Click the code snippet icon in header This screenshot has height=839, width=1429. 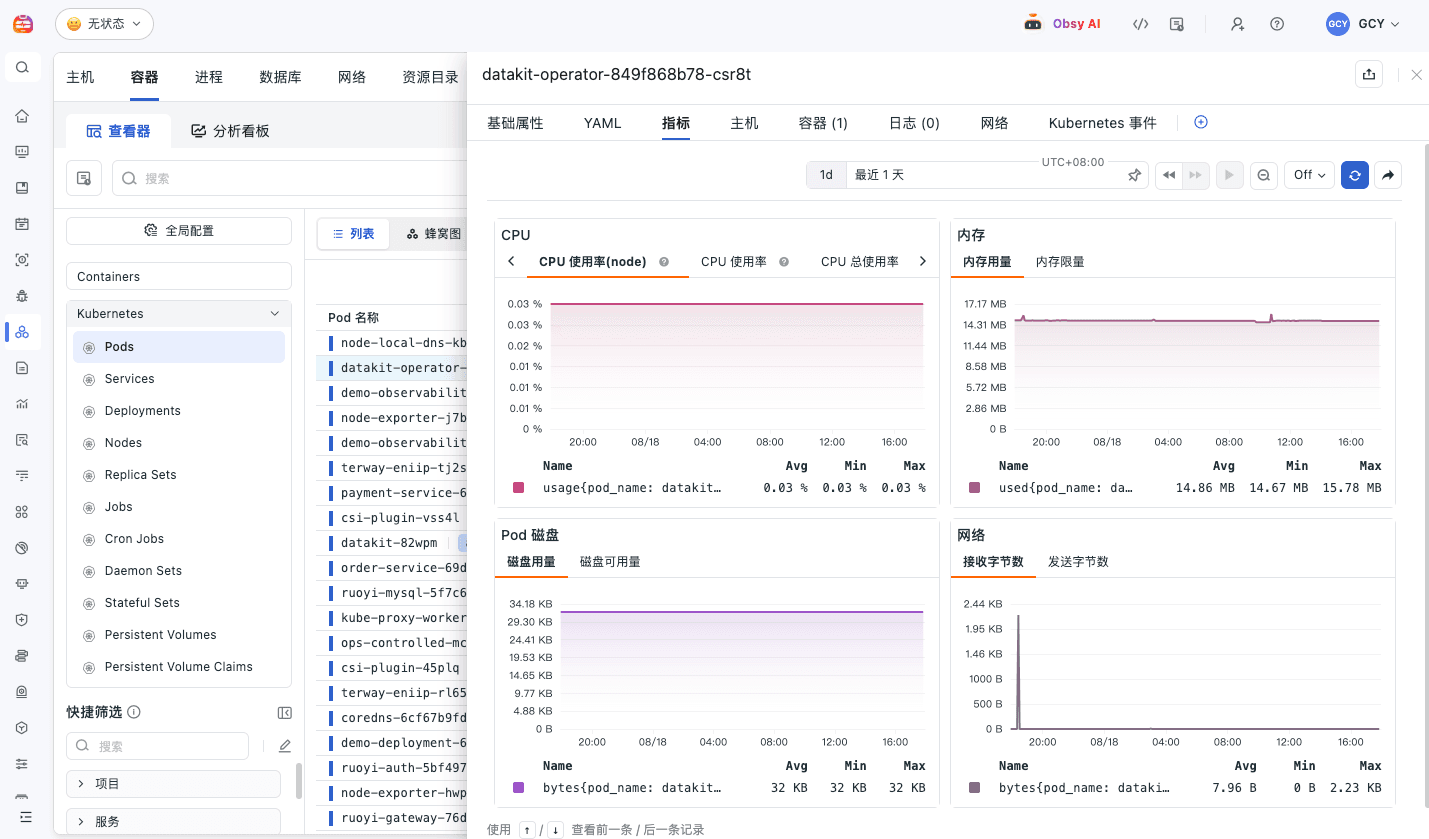1140,24
